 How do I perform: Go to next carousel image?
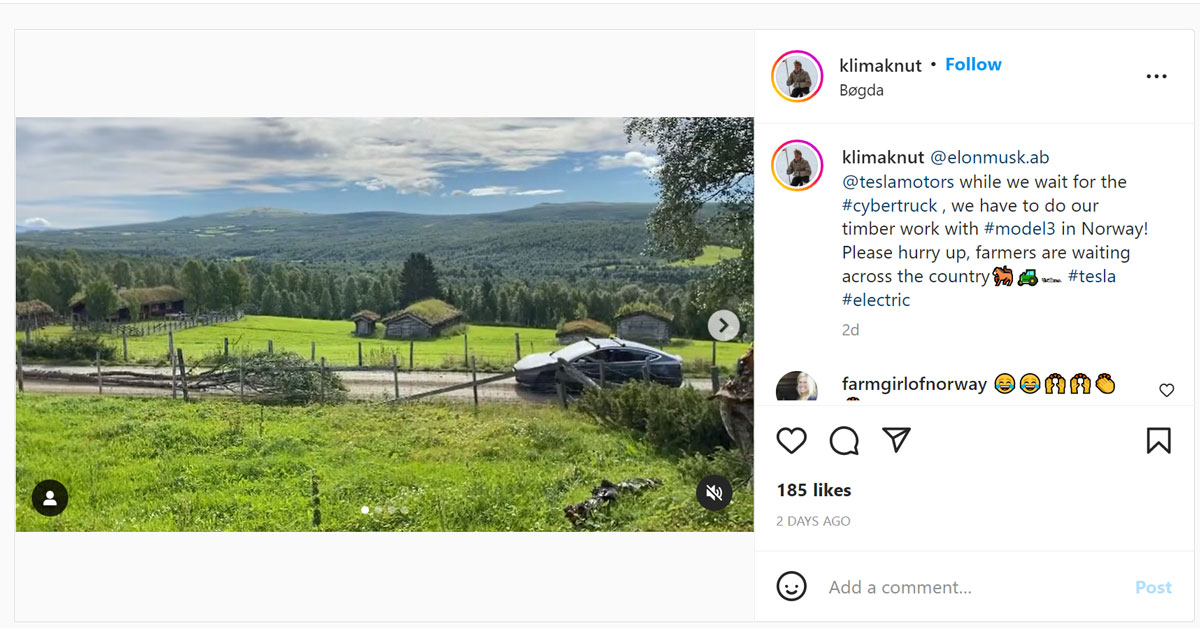[x=723, y=325]
